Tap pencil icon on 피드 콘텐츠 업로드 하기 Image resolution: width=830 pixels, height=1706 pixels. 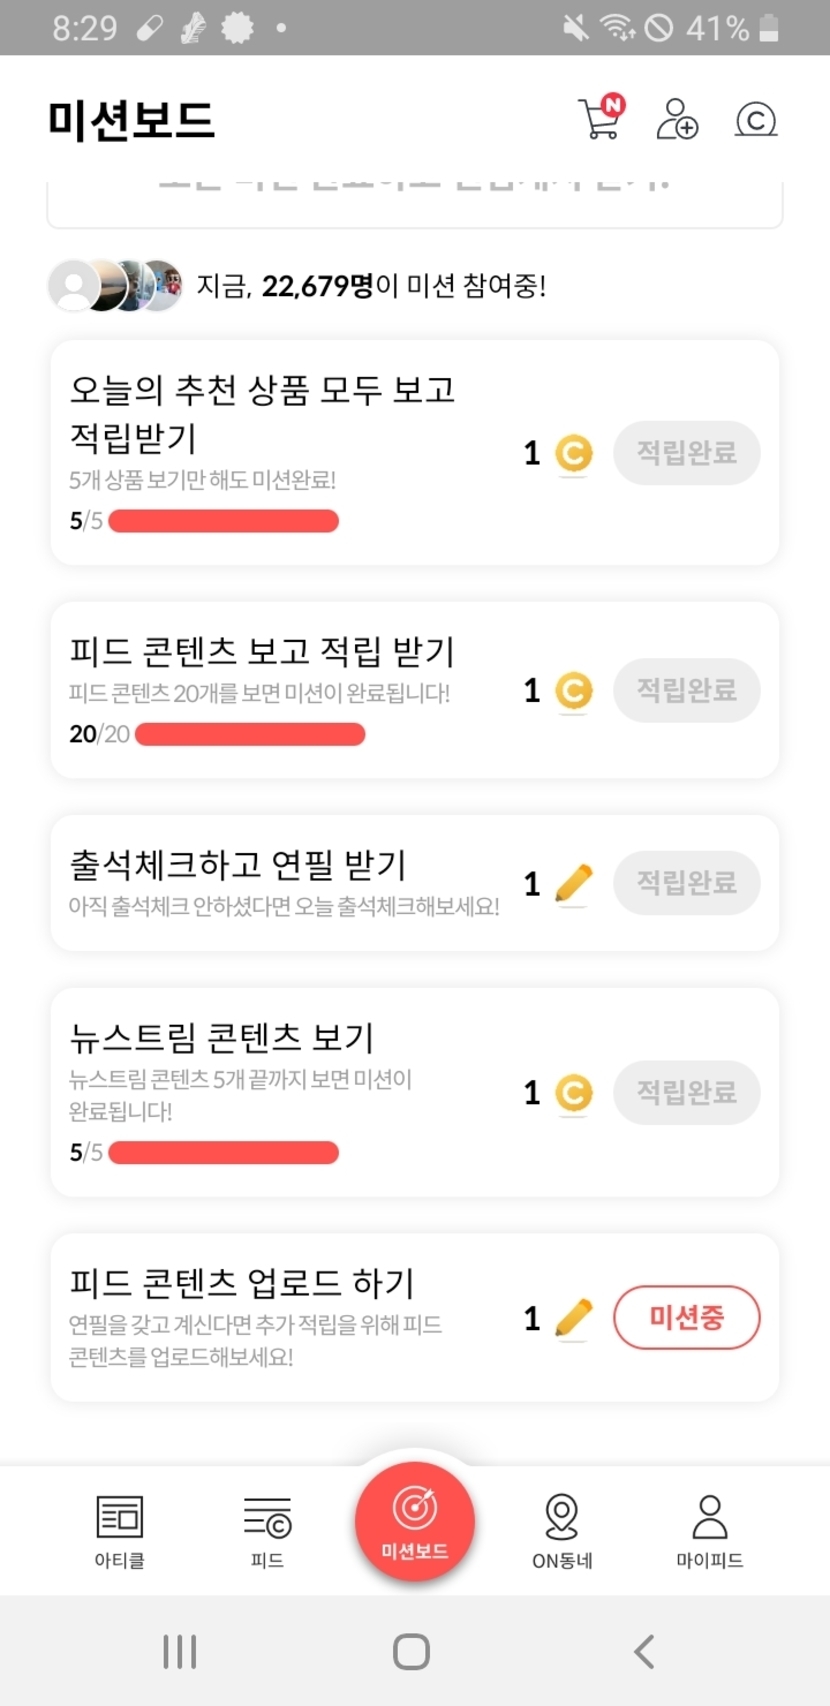point(573,1318)
